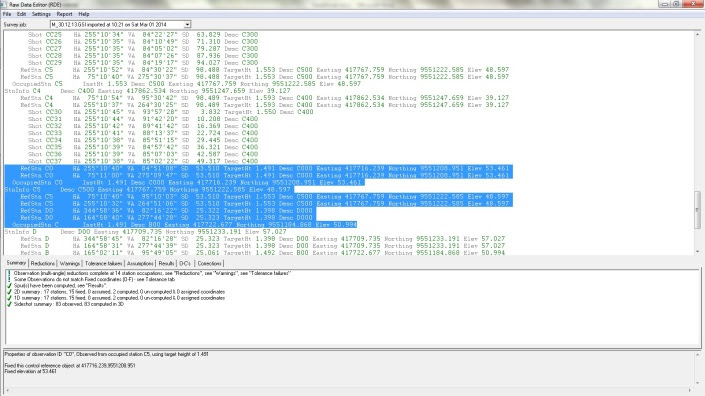Open the Edit menu
Image resolution: width=705 pixels, height=396 pixels.
(x=21, y=14)
